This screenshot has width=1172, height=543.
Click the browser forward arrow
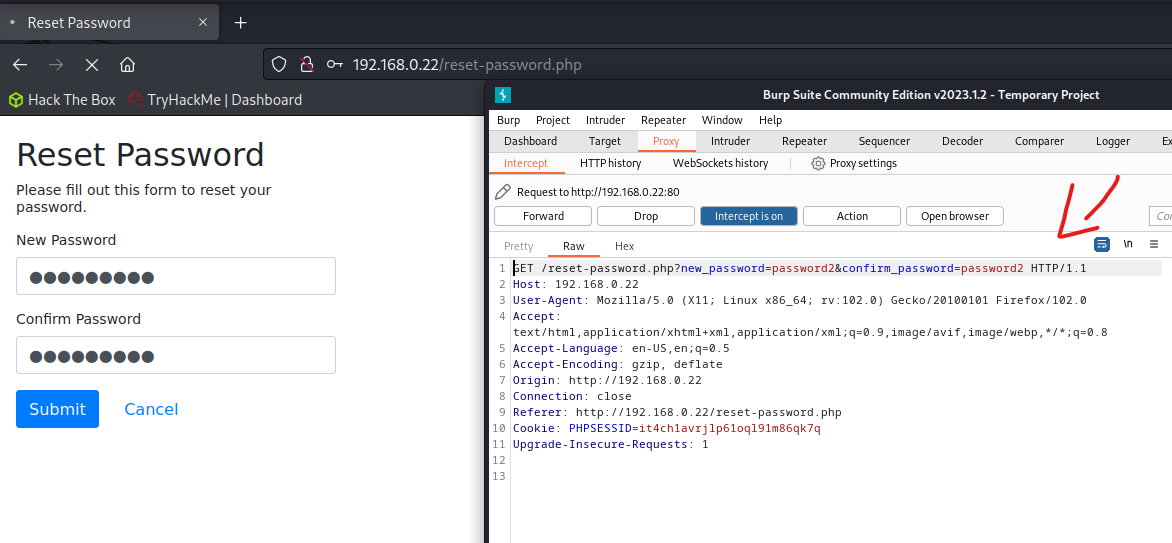55,65
